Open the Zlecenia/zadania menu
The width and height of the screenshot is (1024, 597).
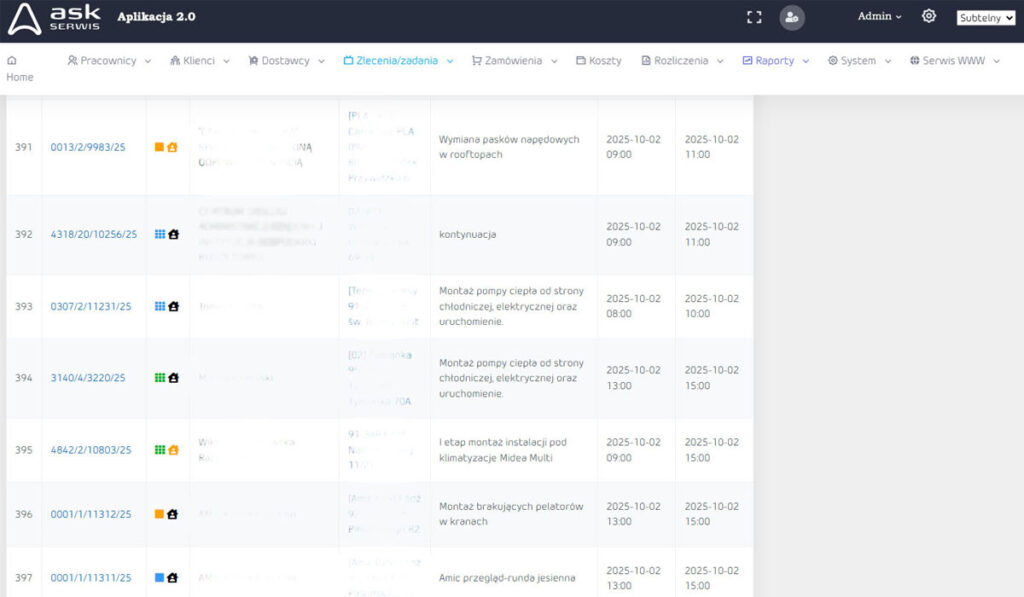[397, 61]
